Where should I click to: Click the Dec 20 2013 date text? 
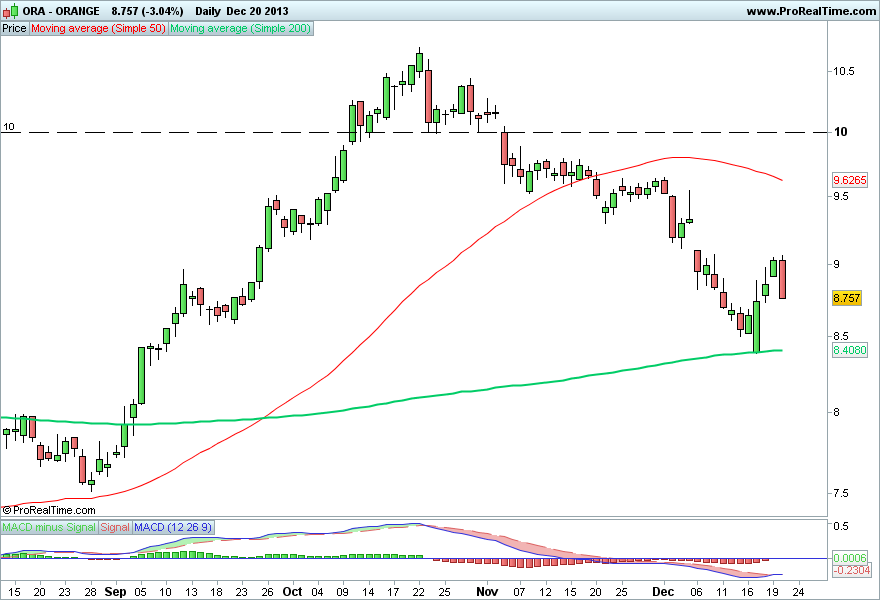tap(258, 11)
